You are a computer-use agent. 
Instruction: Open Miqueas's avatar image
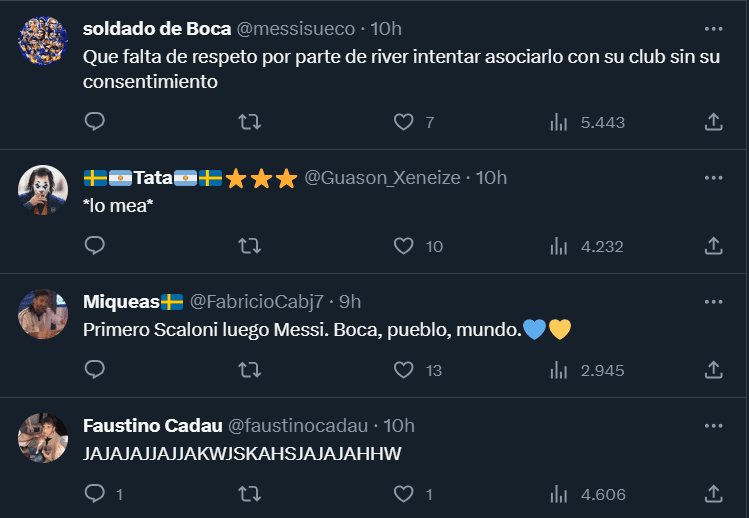tap(43, 313)
